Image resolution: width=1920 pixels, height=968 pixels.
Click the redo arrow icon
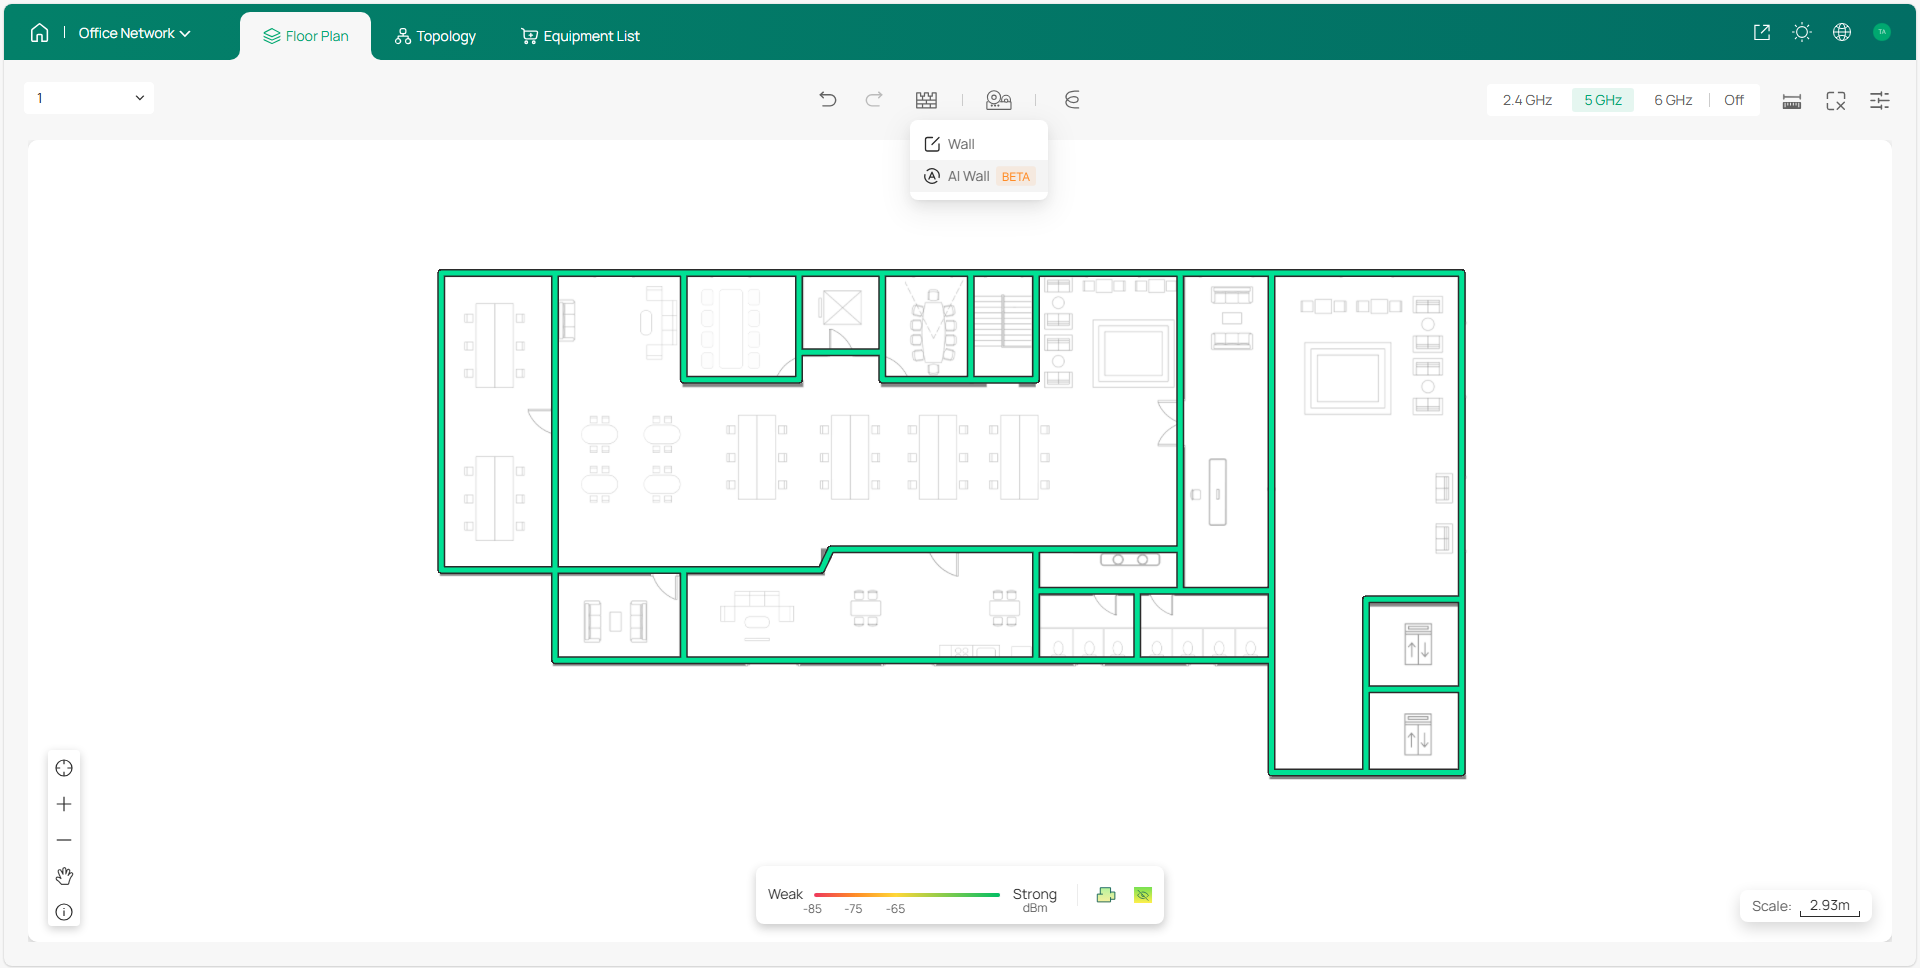pyautogui.click(x=874, y=99)
